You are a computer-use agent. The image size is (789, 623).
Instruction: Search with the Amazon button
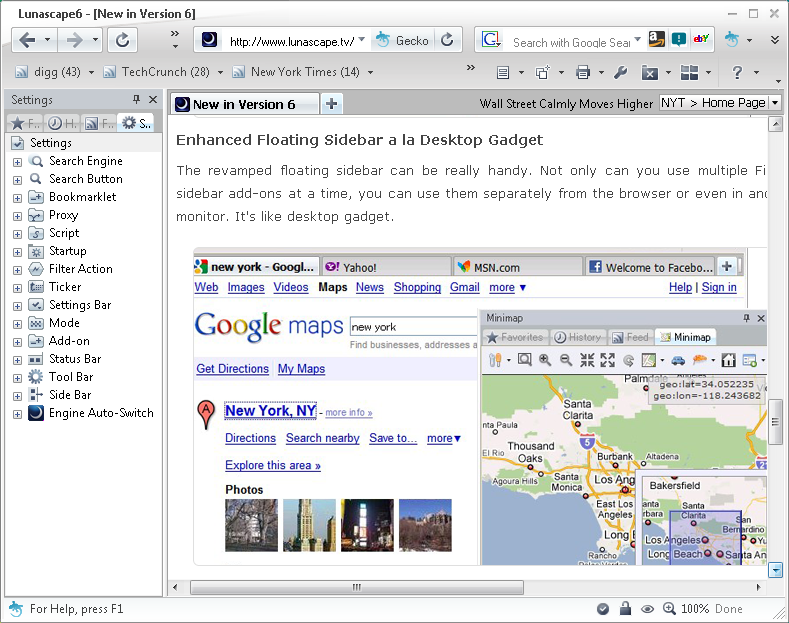tap(656, 39)
